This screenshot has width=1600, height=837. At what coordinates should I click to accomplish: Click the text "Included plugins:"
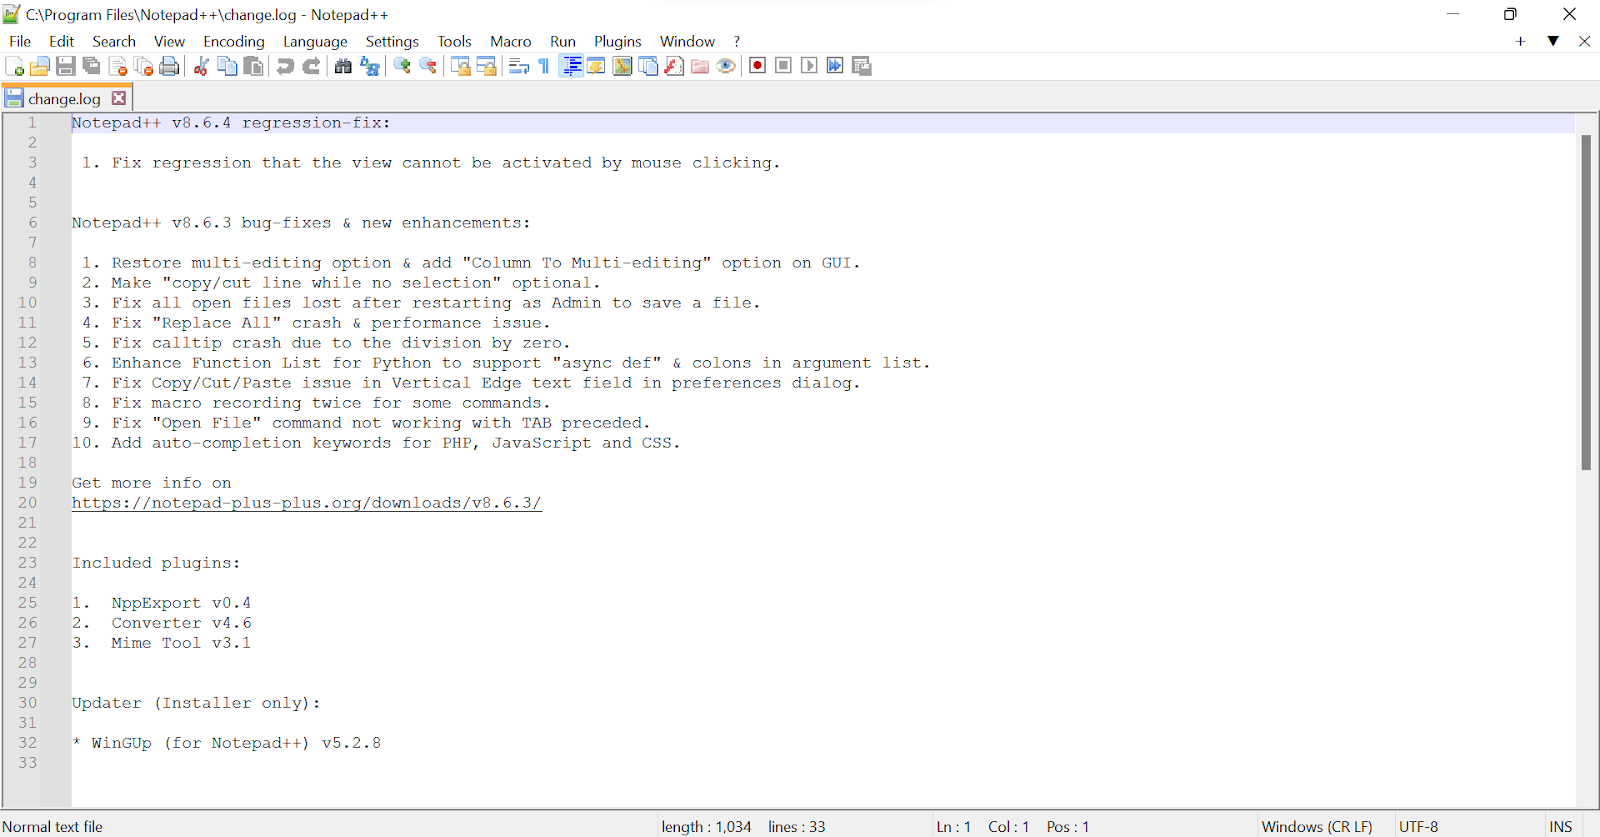pyautogui.click(x=156, y=563)
